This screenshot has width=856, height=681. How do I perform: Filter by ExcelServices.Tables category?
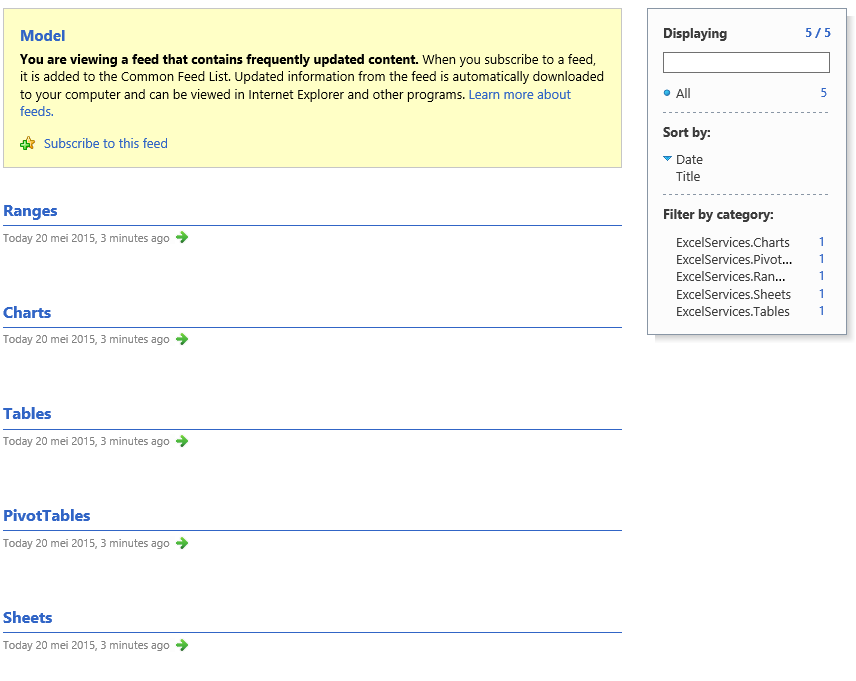coord(733,311)
